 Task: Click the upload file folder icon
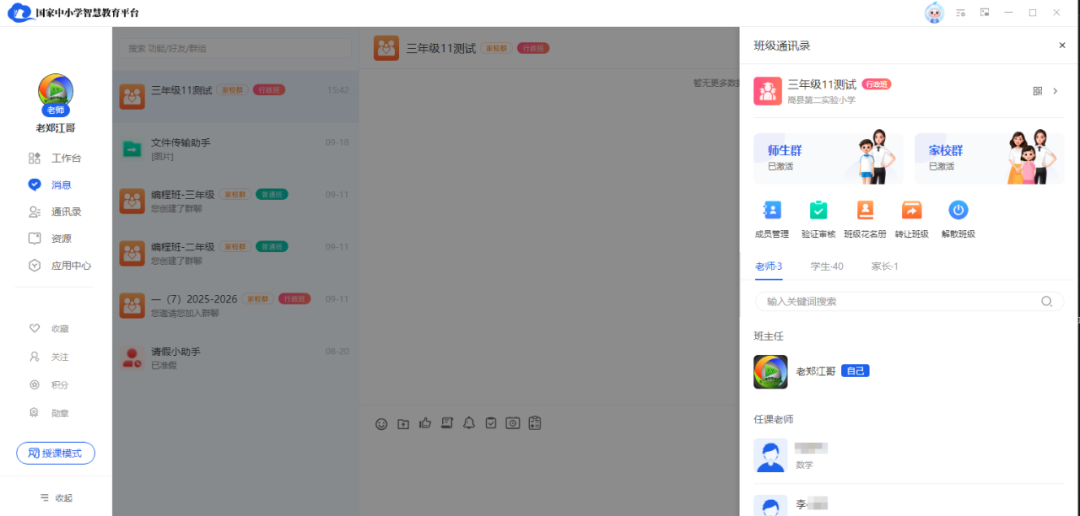(x=403, y=424)
